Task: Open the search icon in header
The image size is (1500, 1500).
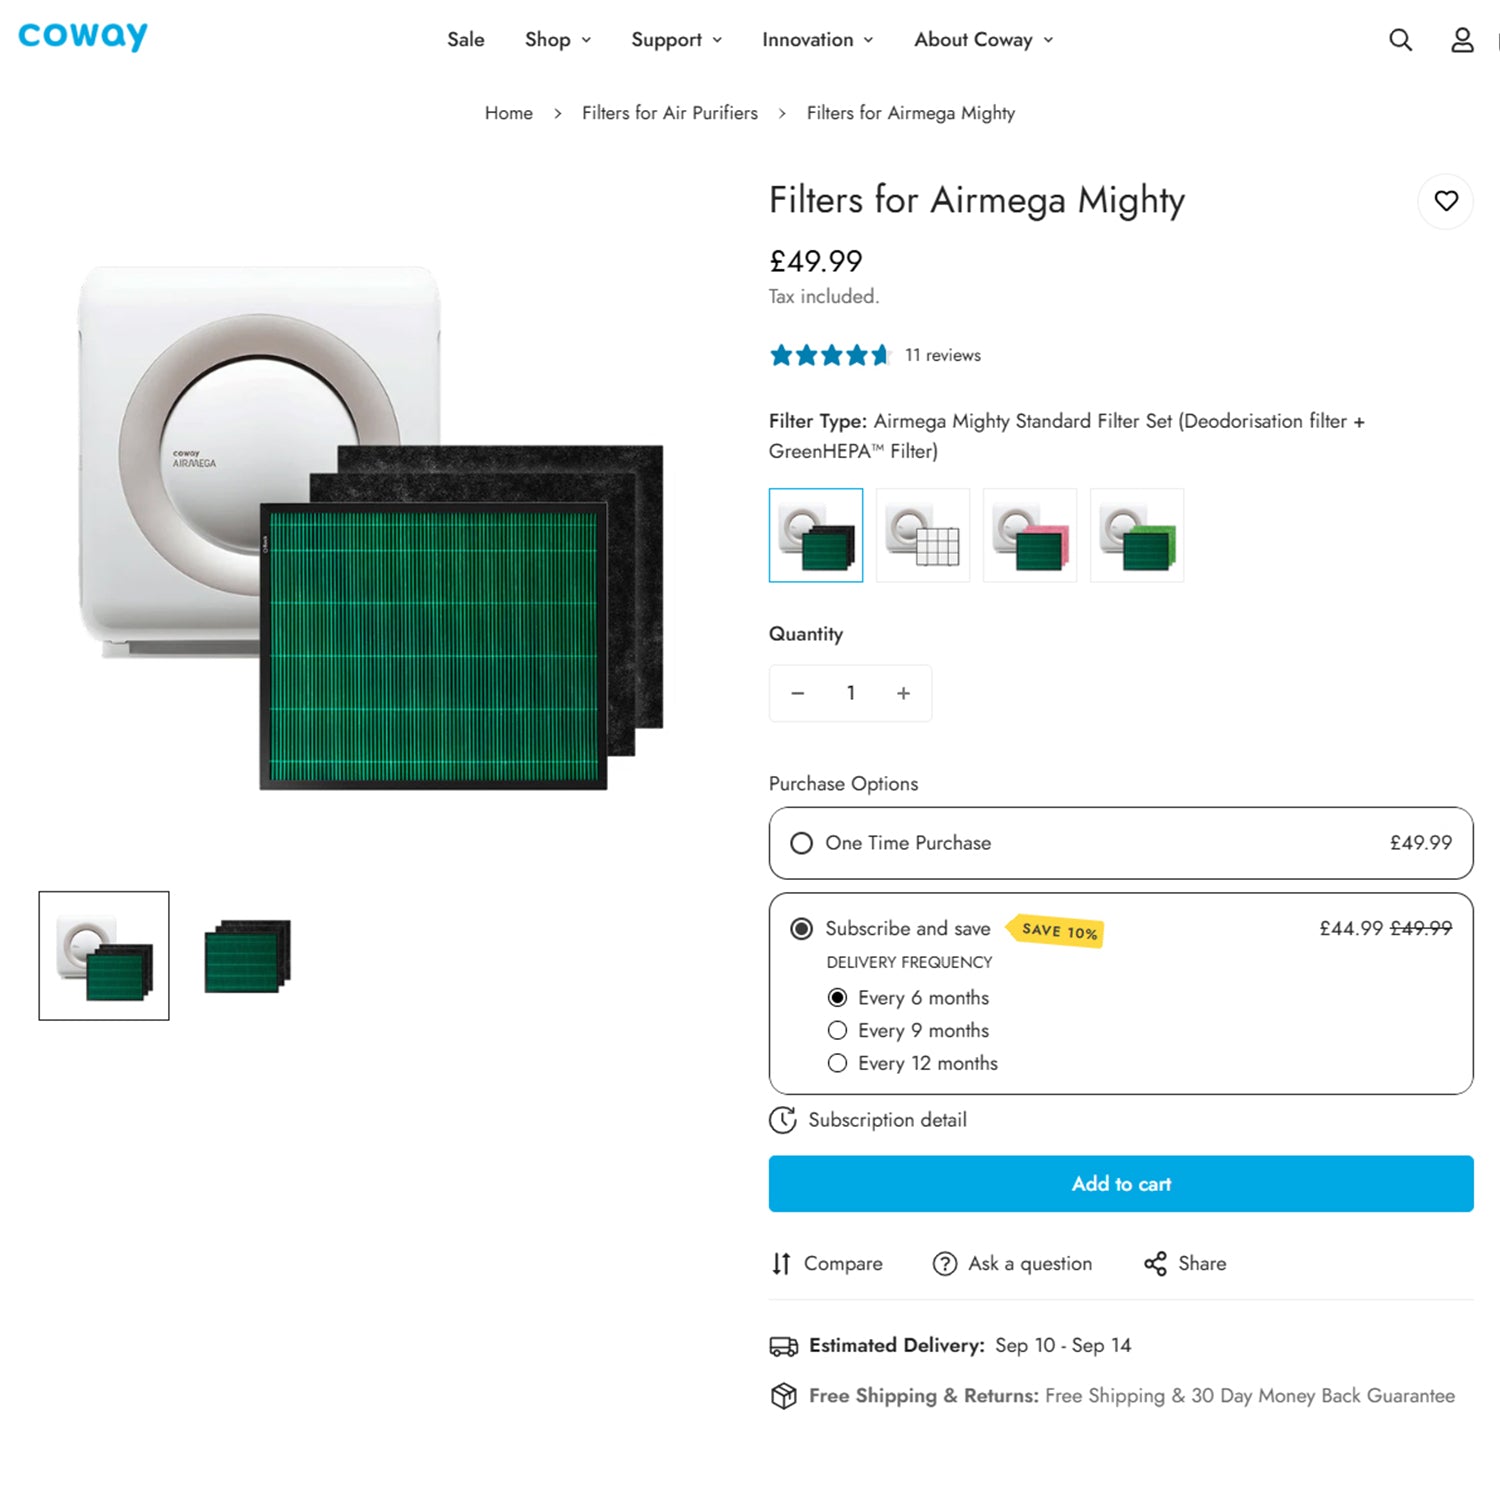Action: (1400, 40)
